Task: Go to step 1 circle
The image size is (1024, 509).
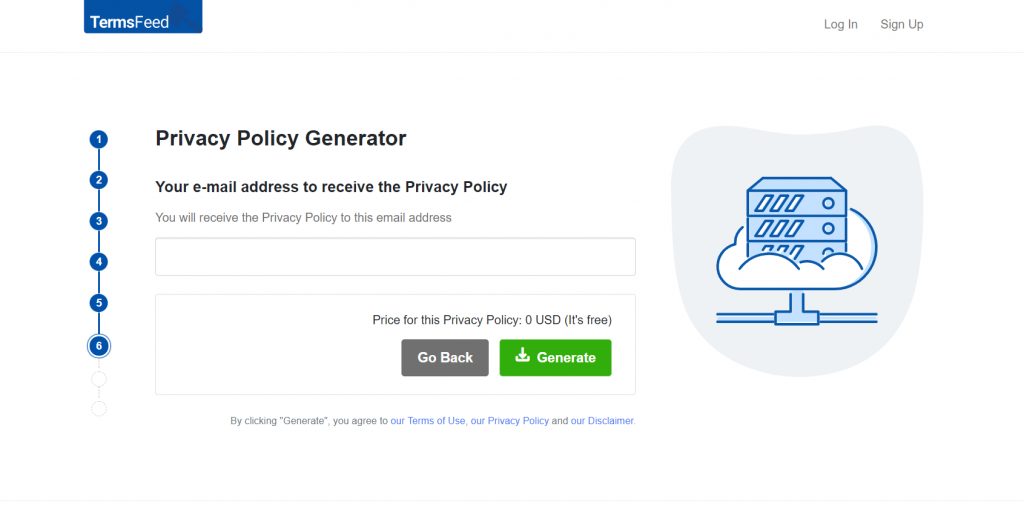Action: click(99, 139)
